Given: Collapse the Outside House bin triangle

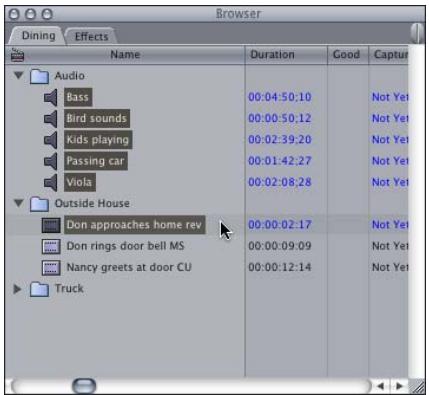Looking at the screenshot, I should [19, 203].
